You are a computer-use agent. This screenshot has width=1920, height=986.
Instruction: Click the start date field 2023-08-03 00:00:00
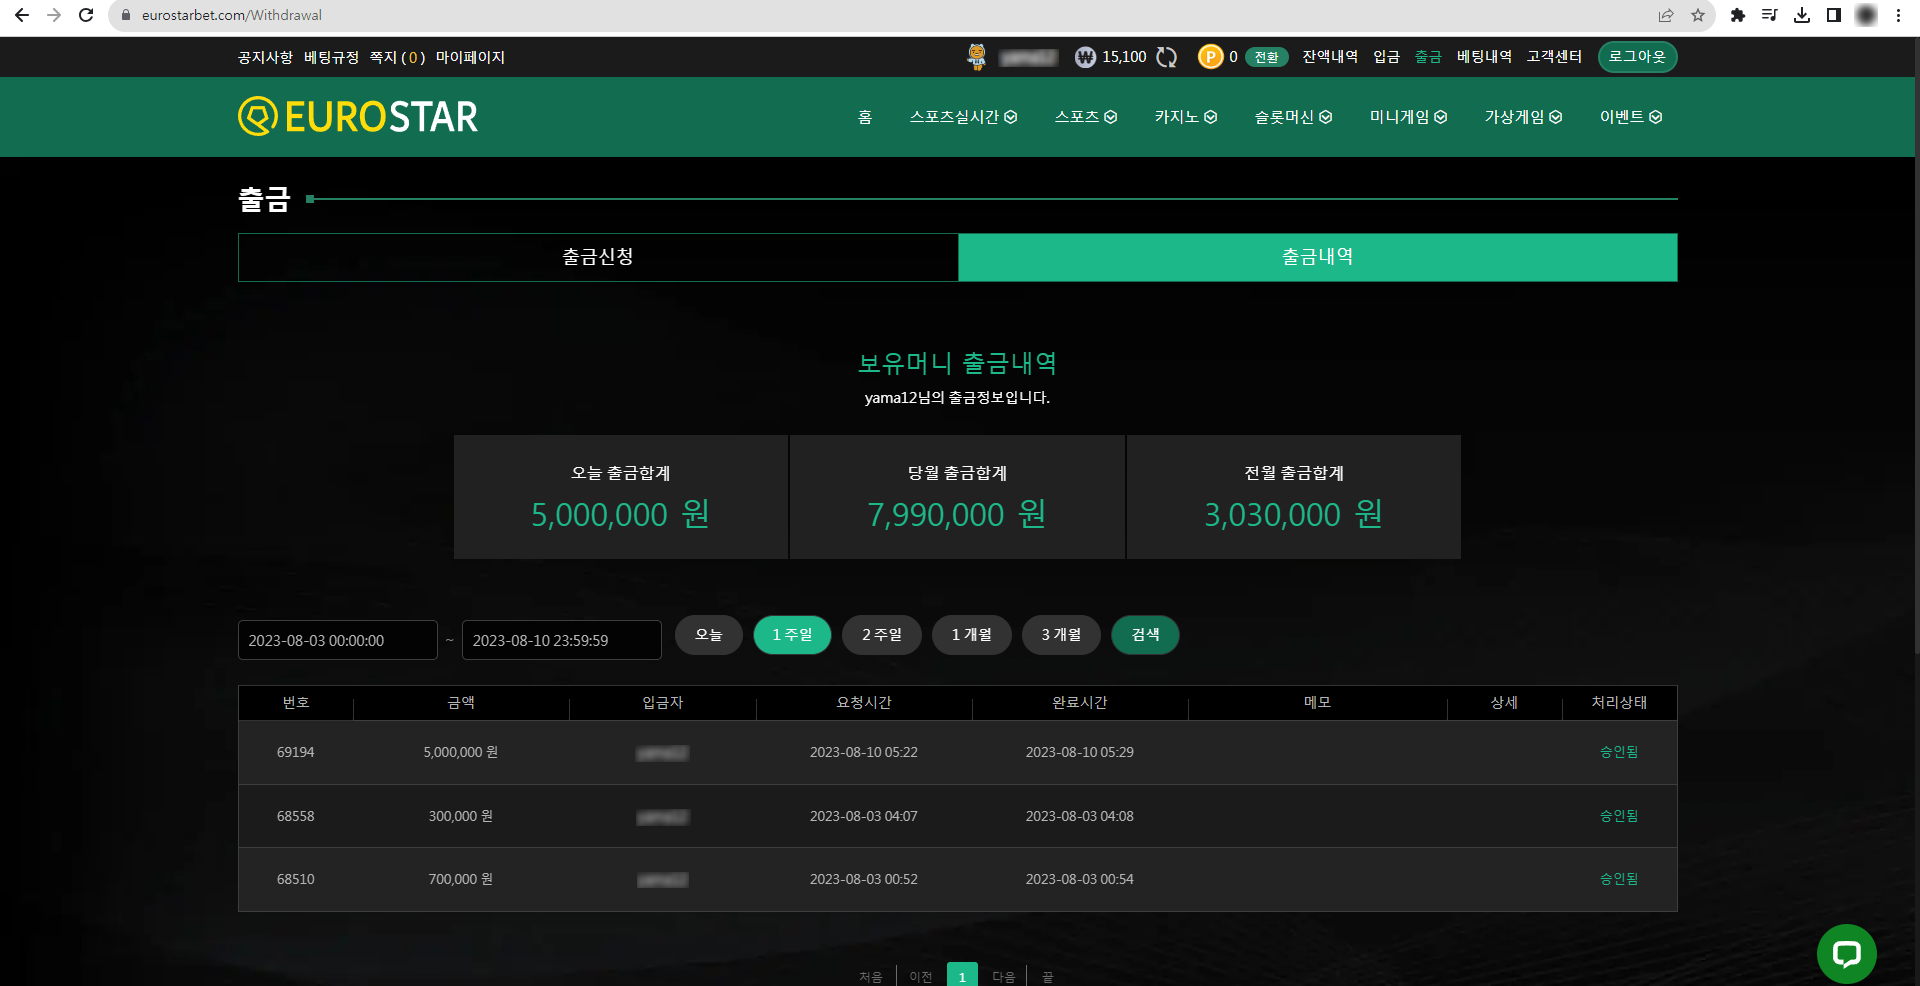click(x=338, y=640)
